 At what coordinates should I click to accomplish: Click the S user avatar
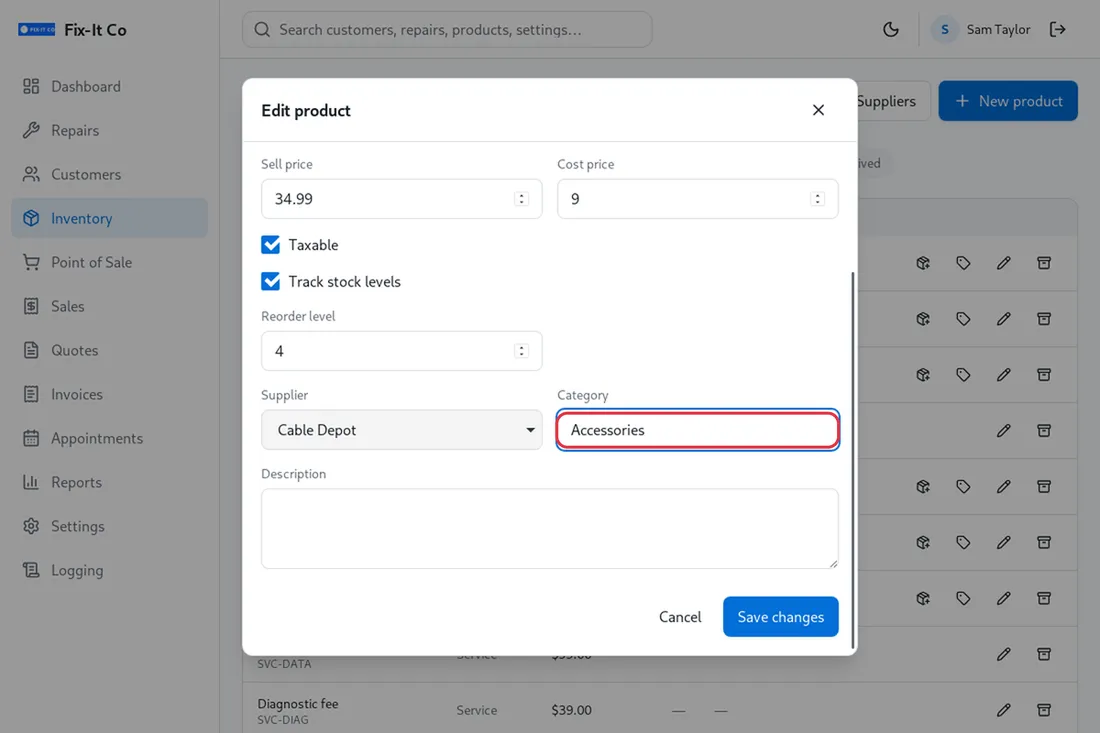point(945,29)
